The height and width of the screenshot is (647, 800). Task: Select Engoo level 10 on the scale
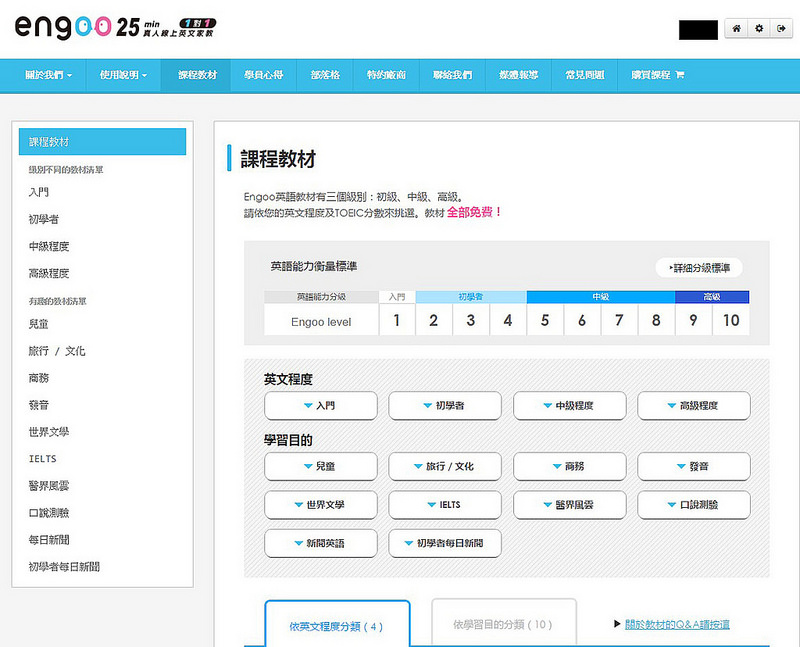point(731,320)
